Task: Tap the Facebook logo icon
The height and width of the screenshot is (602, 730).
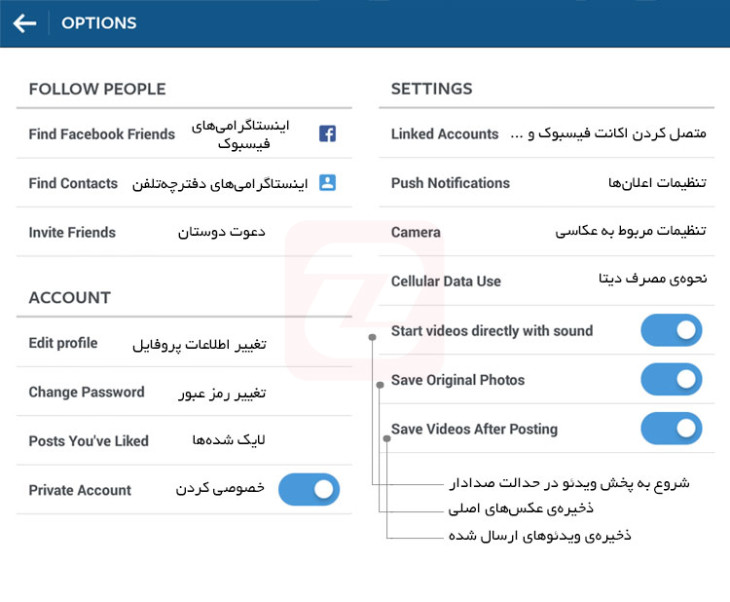Action: click(327, 134)
